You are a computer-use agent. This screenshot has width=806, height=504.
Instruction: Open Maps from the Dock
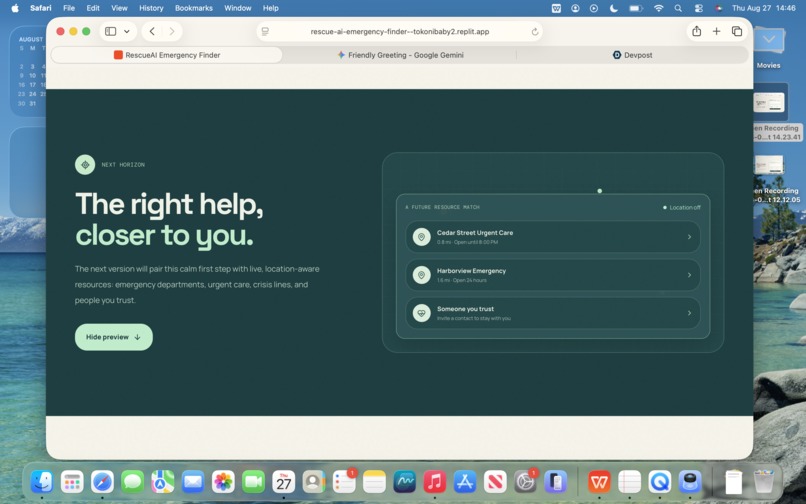pyautogui.click(x=162, y=482)
